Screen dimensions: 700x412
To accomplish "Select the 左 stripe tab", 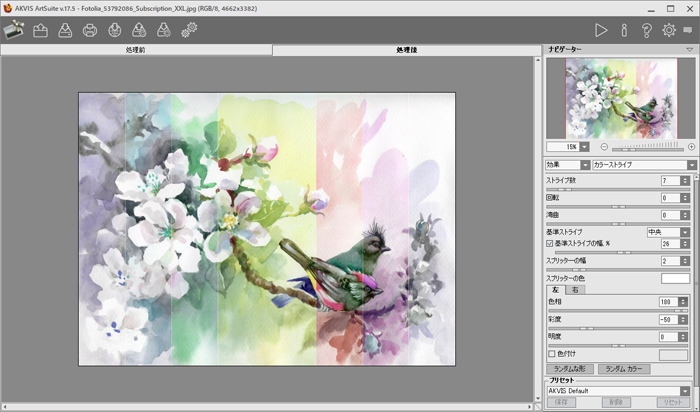I will [x=556, y=290].
